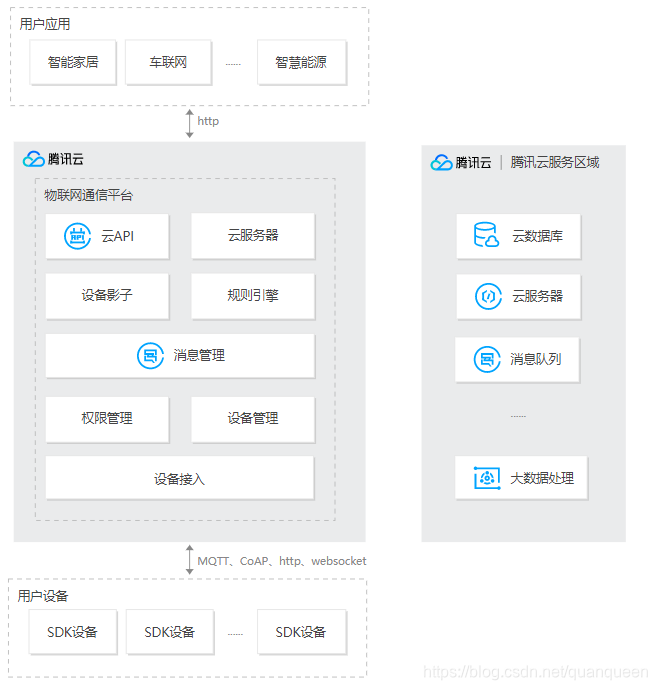The width and height of the screenshot is (657, 690).
Task: Select the 车联网 box
Action: pos(169,62)
